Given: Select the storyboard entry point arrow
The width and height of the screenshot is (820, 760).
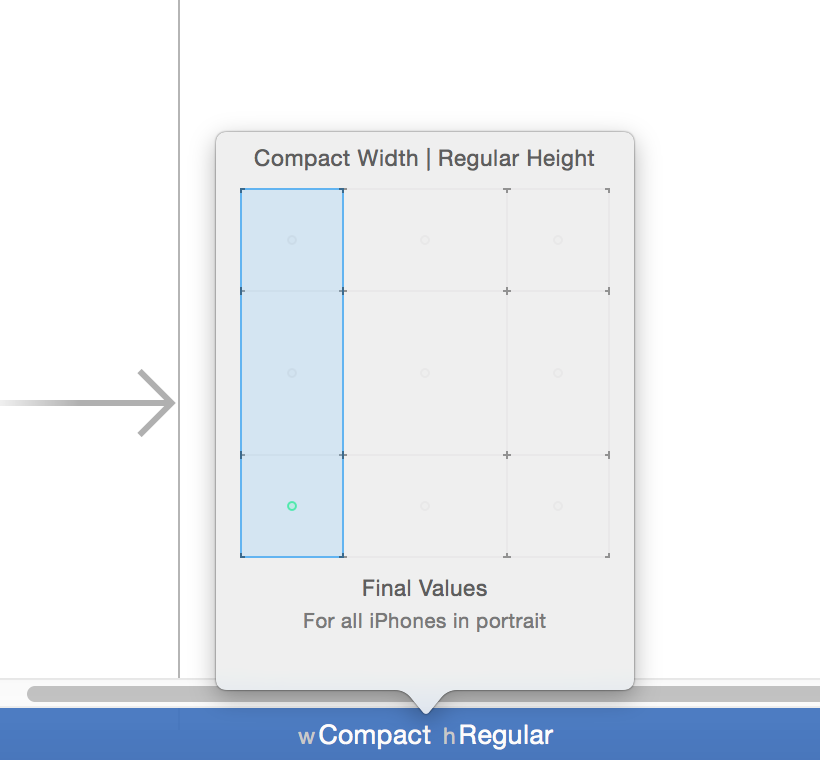Looking at the screenshot, I should (x=155, y=403).
